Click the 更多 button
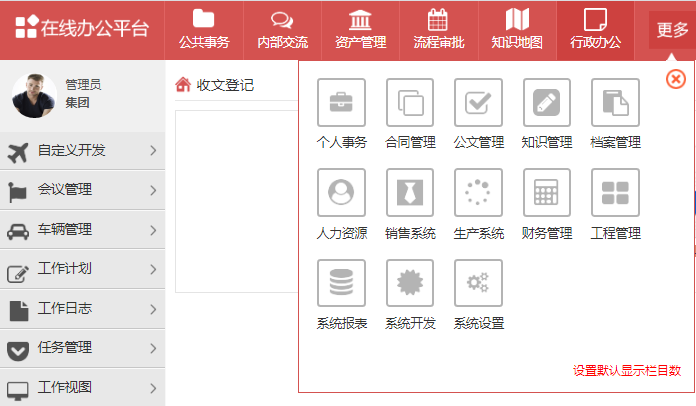This screenshot has width=696, height=406. [x=672, y=30]
